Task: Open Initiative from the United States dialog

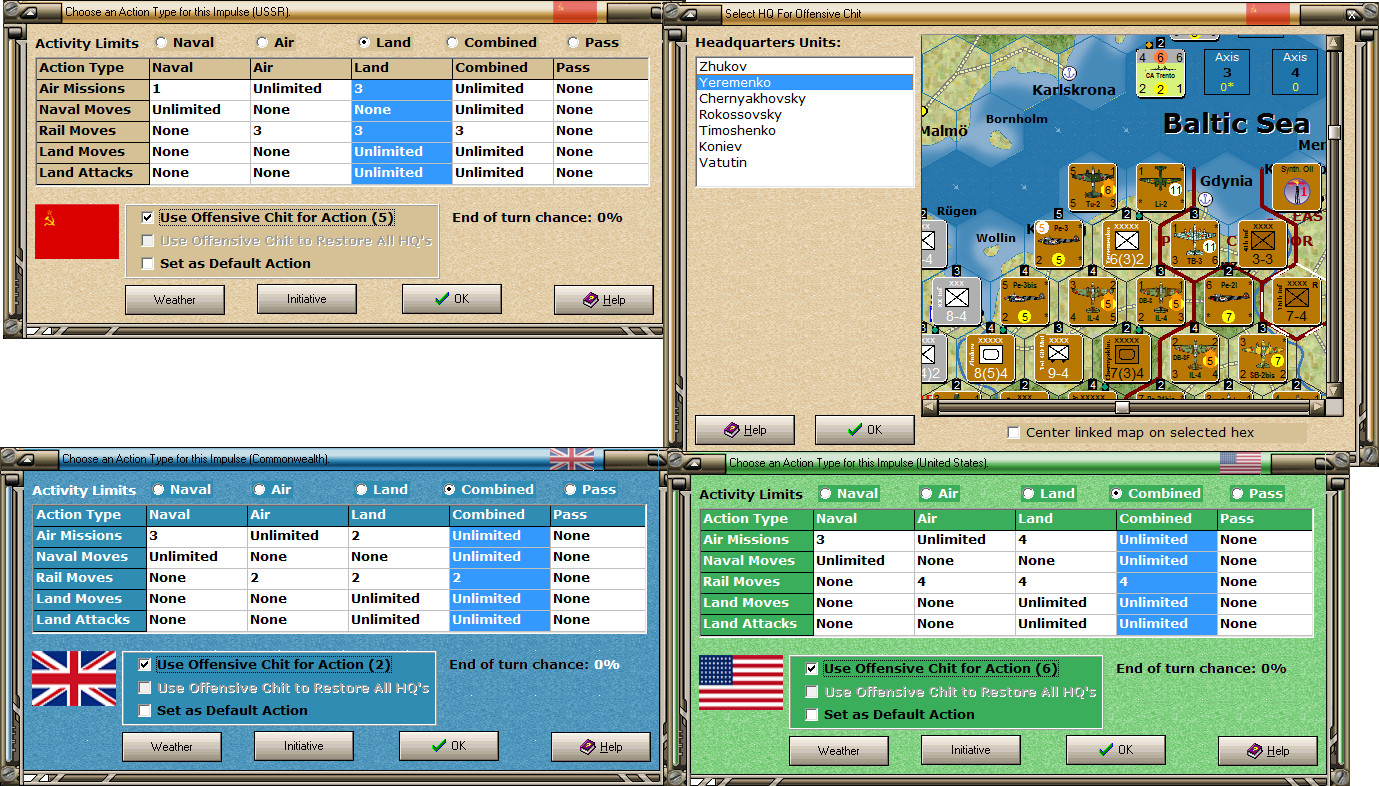Action: coord(971,750)
